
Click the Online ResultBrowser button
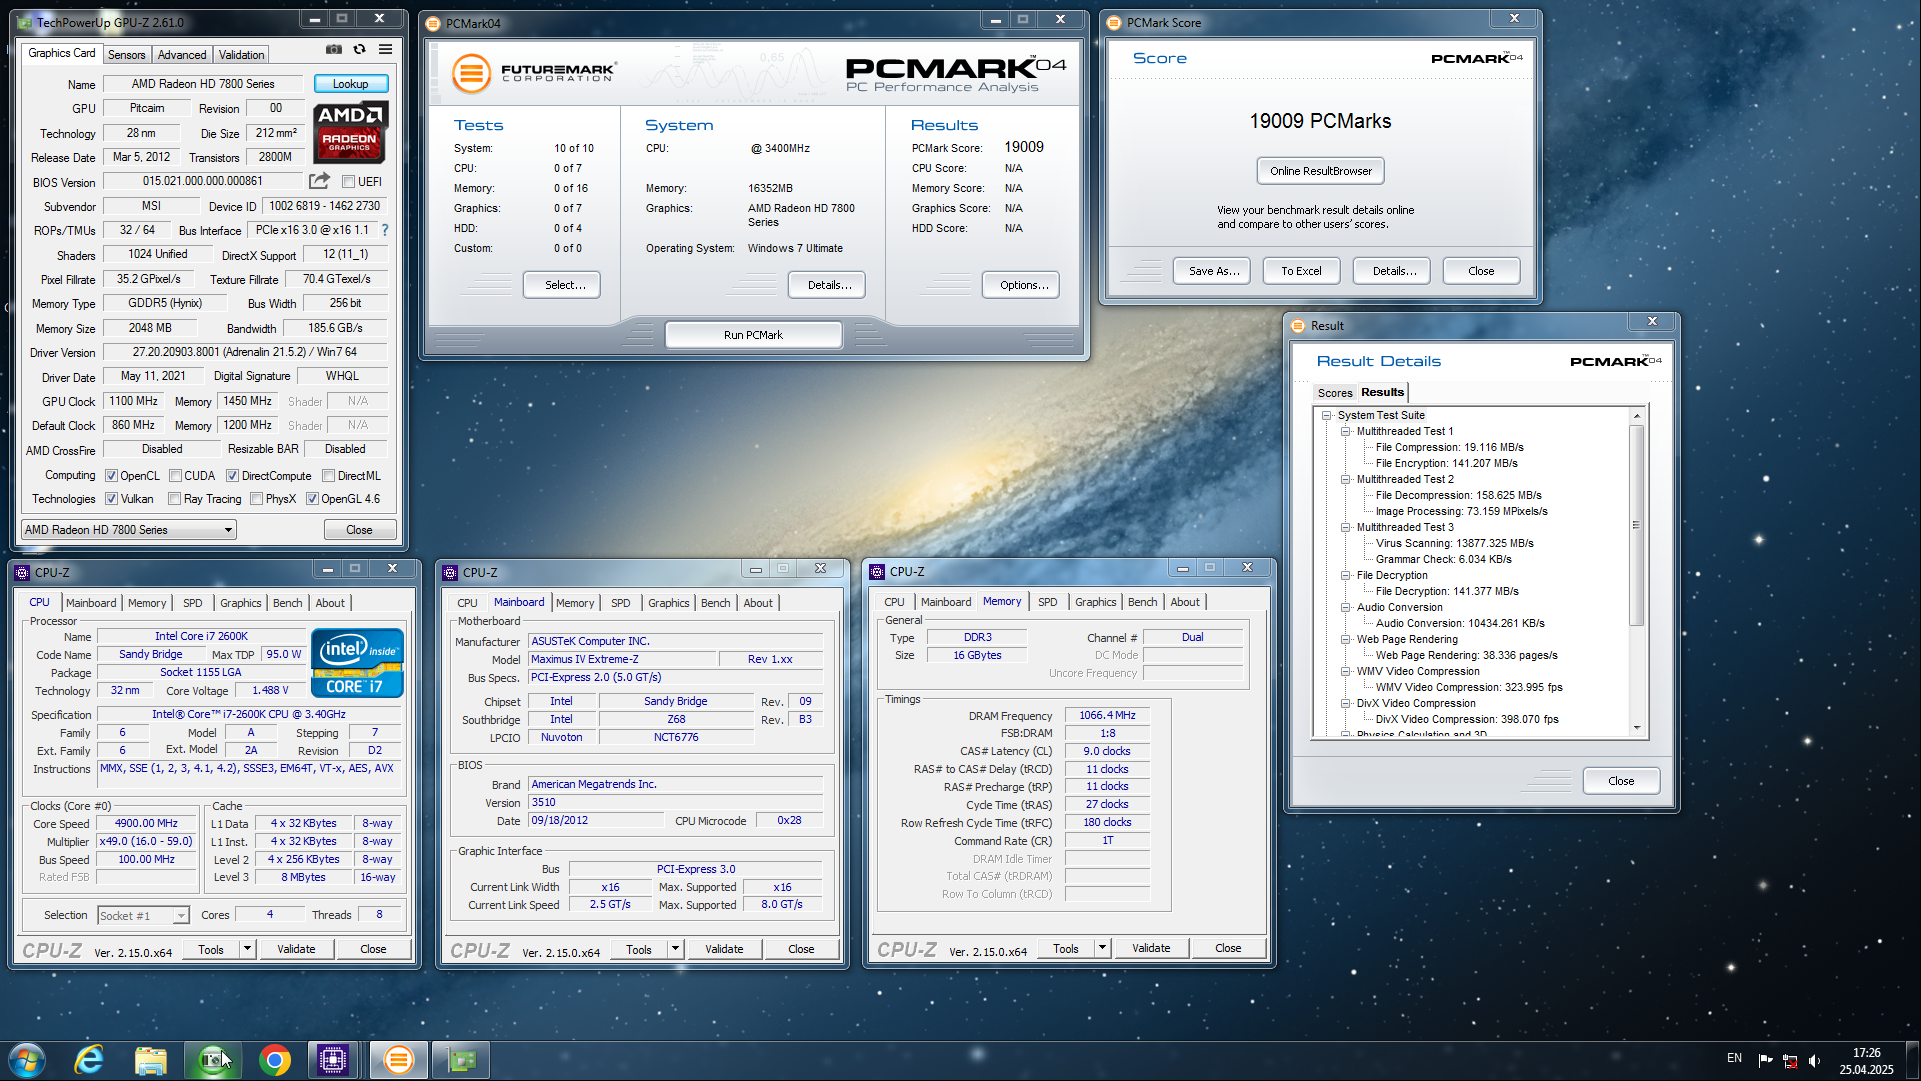tap(1321, 171)
